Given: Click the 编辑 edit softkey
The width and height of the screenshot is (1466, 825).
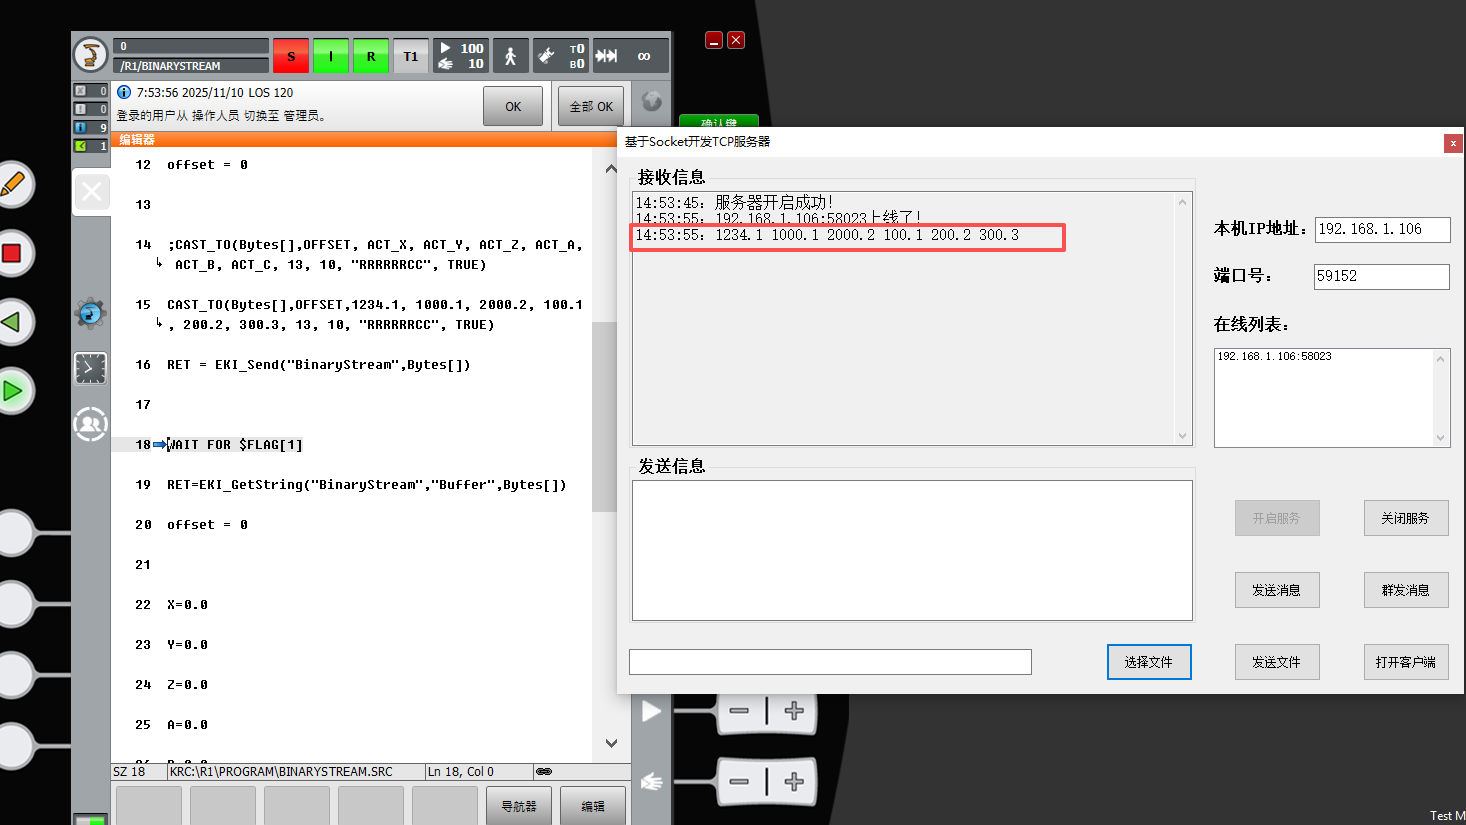Looking at the screenshot, I should [593, 805].
